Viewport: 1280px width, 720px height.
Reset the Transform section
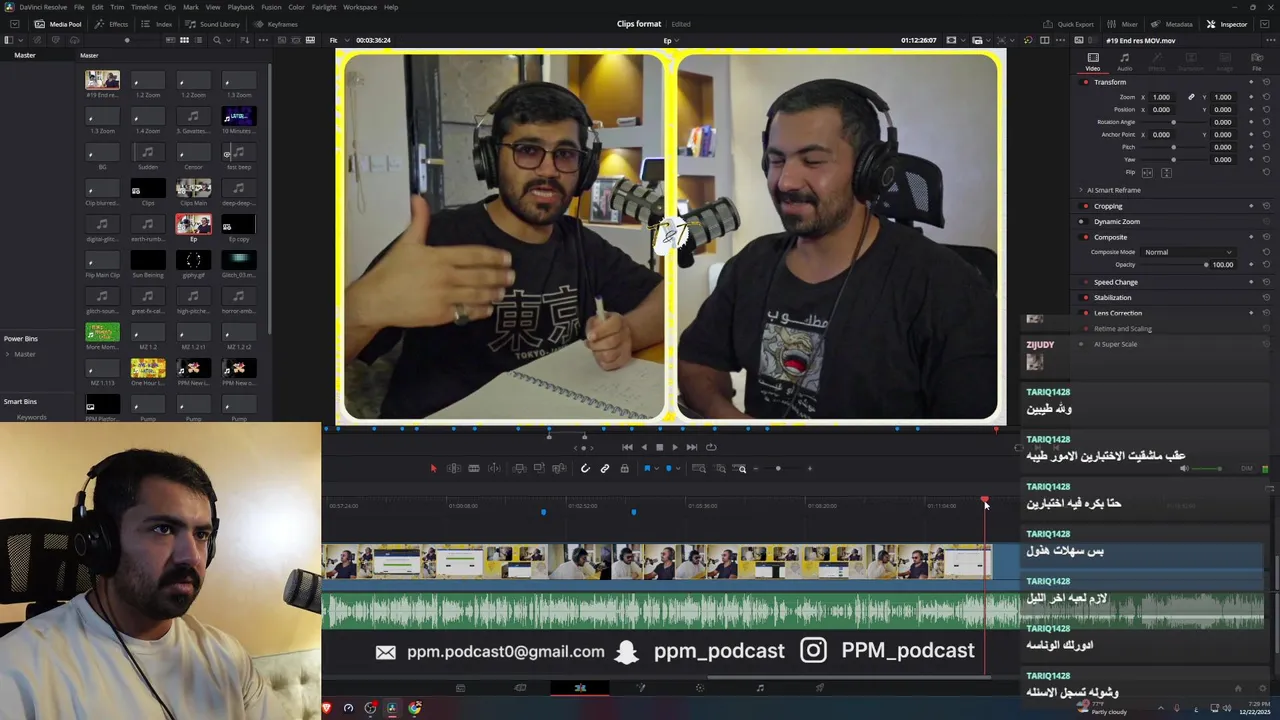(x=1266, y=82)
